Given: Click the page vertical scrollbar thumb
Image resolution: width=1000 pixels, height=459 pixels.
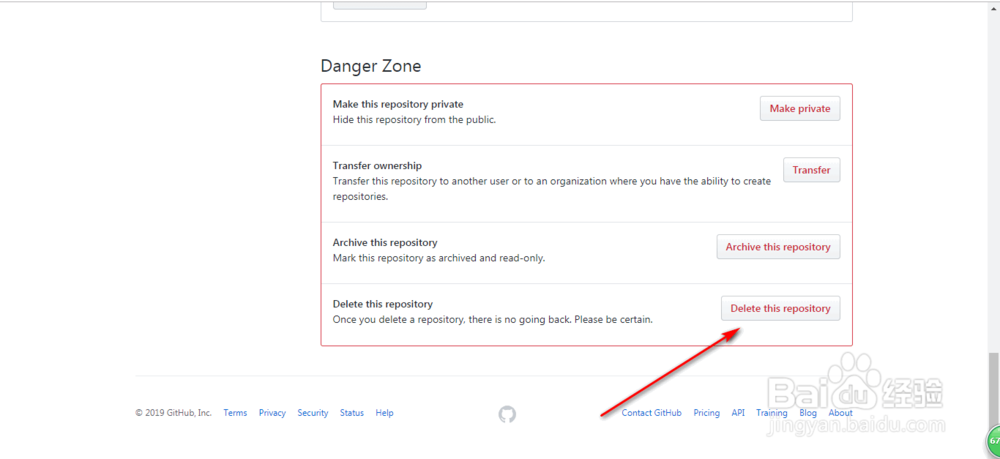Looking at the screenshot, I should tap(994, 392).
